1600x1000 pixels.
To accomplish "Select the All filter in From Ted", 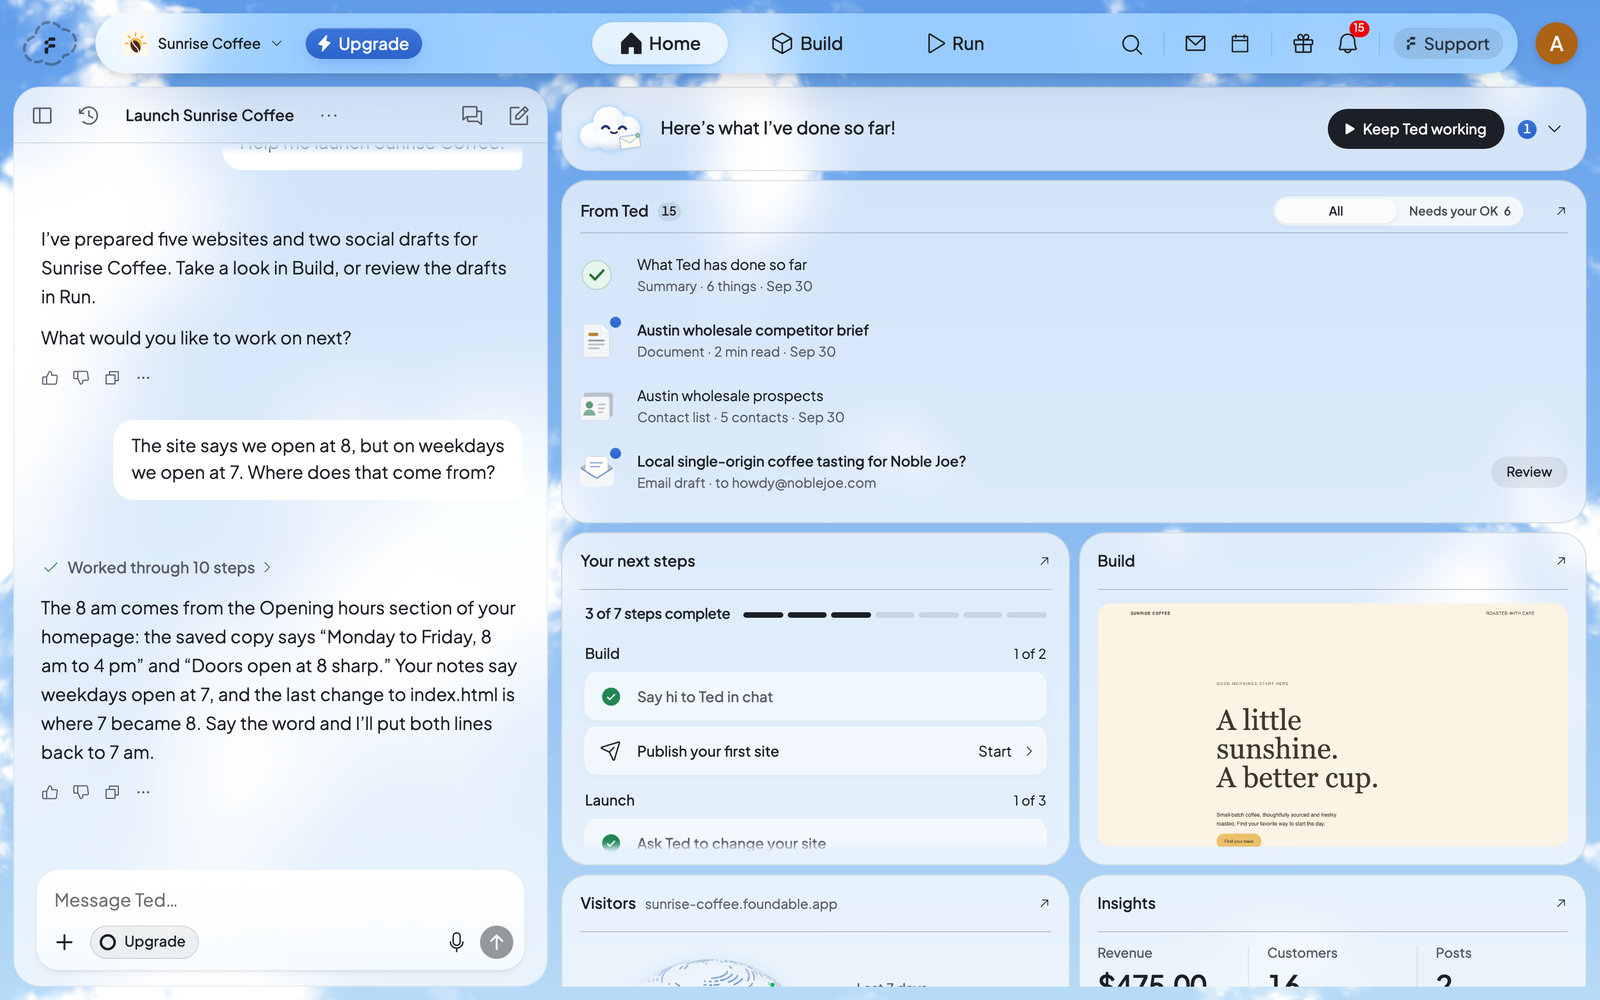I will [x=1336, y=211].
